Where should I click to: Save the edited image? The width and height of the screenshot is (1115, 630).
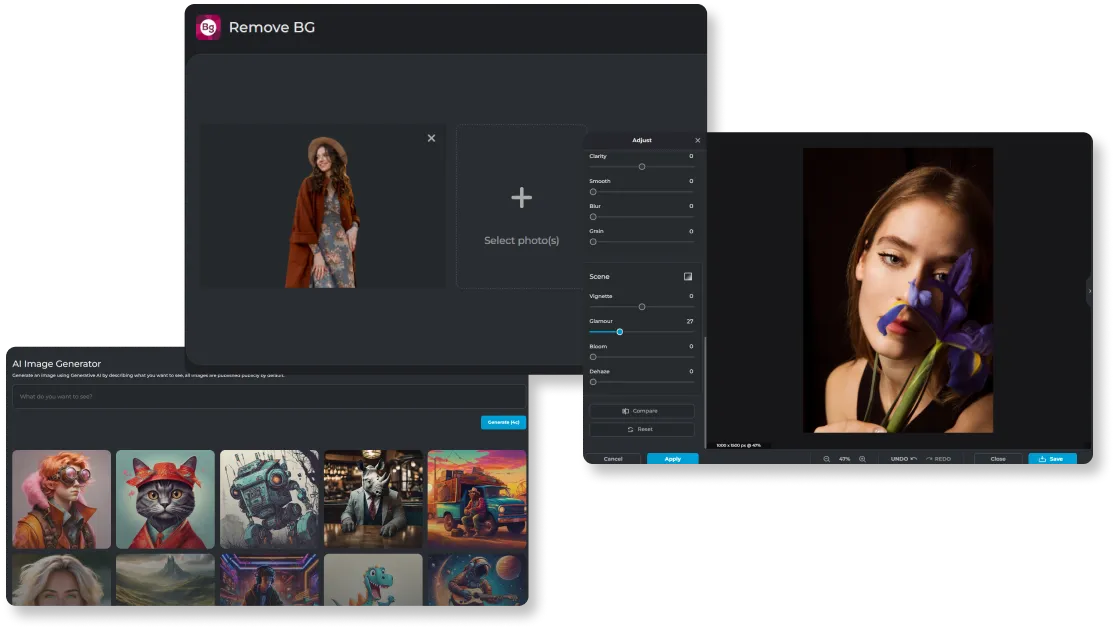click(x=1052, y=459)
